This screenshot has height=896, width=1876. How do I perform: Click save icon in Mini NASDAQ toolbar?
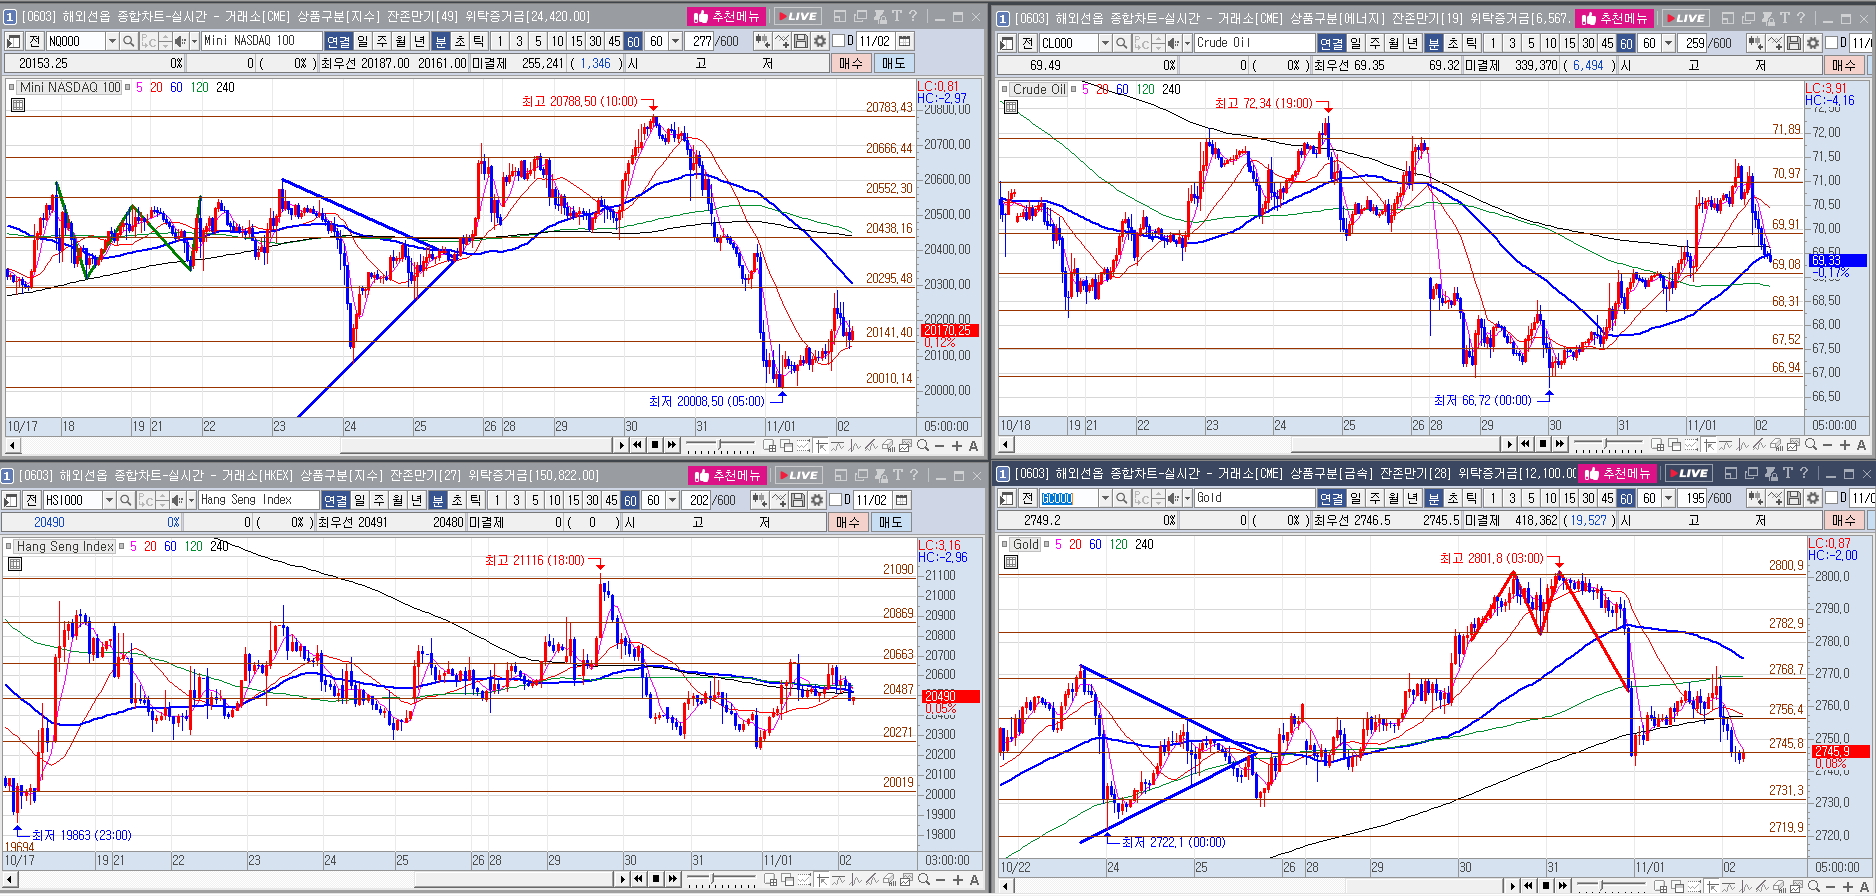tap(801, 41)
